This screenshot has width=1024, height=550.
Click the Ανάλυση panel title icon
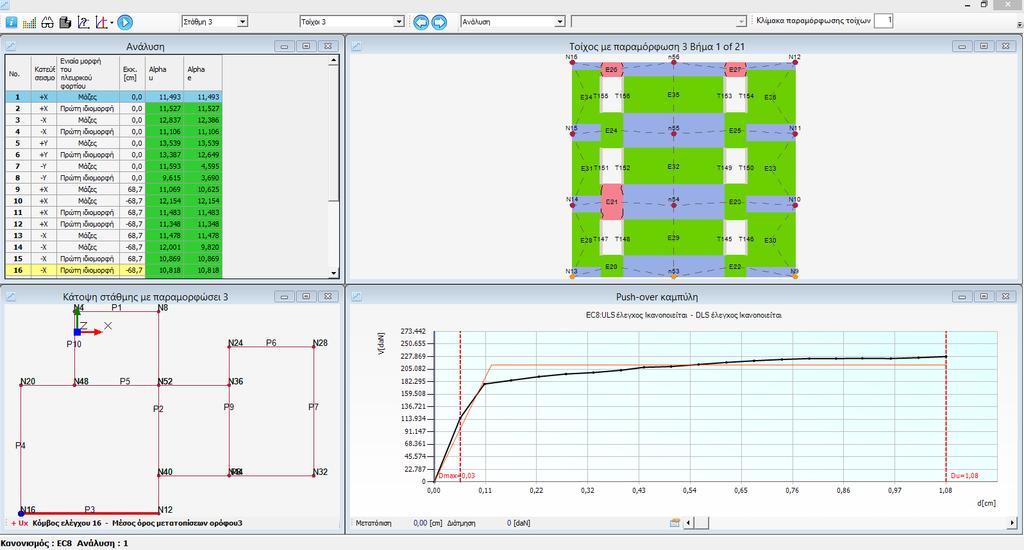click(10, 46)
